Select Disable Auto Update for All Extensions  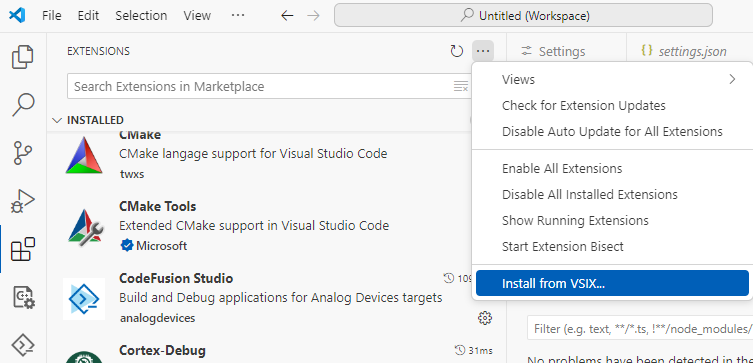(612, 131)
